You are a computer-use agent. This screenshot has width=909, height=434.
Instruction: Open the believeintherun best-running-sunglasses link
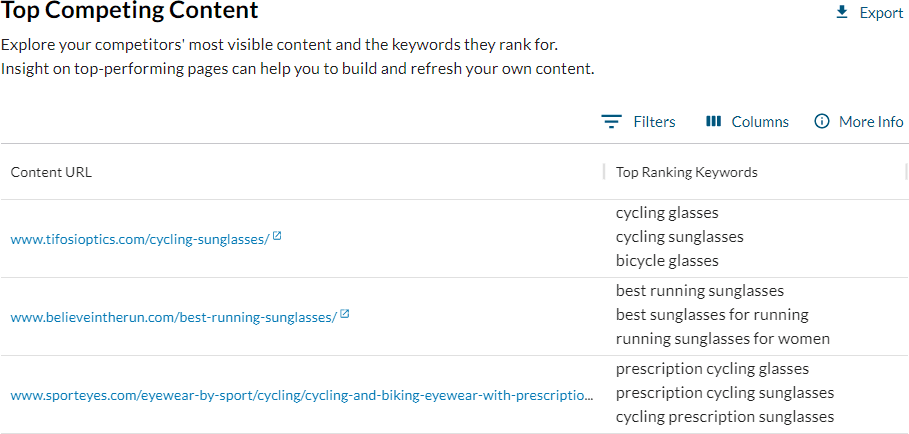(x=173, y=316)
